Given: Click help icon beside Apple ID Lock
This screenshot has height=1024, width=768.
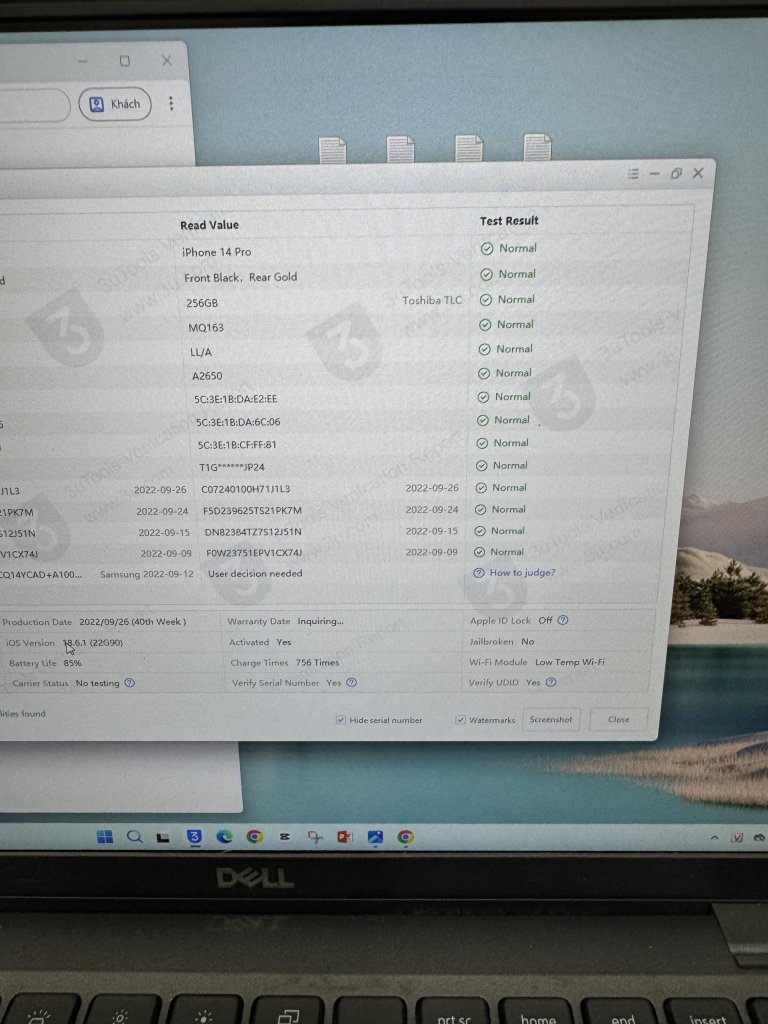Looking at the screenshot, I should (563, 620).
